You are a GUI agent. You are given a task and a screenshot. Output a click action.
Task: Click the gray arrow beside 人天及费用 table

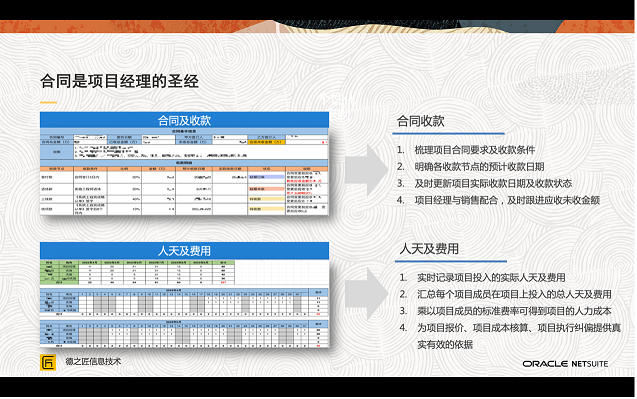point(366,293)
